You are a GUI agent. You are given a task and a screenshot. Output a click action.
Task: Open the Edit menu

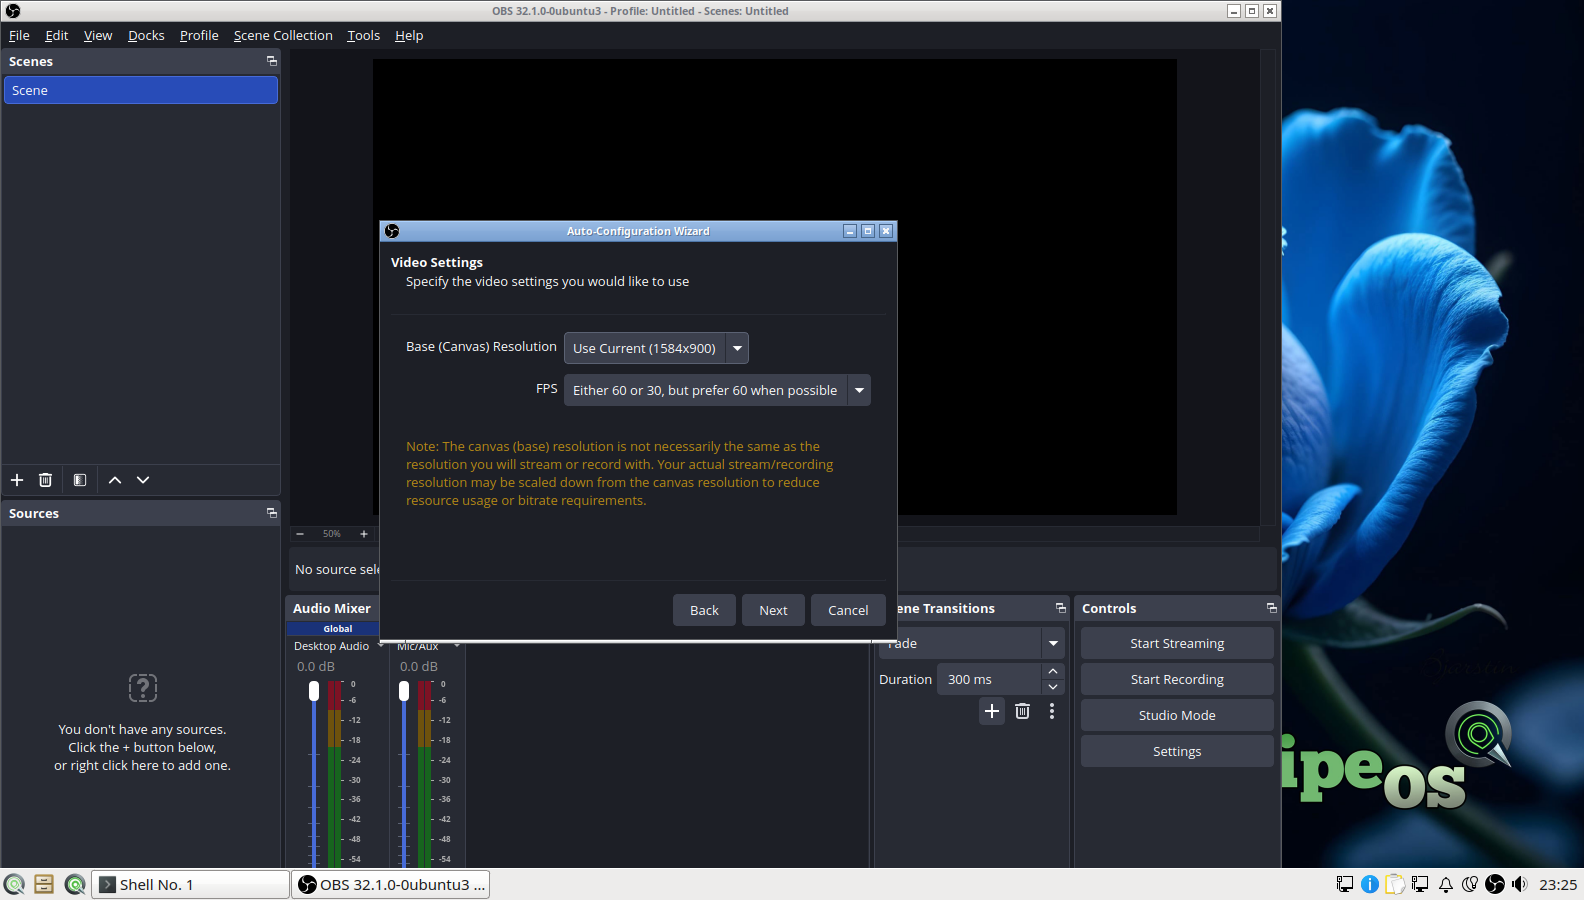pos(57,35)
